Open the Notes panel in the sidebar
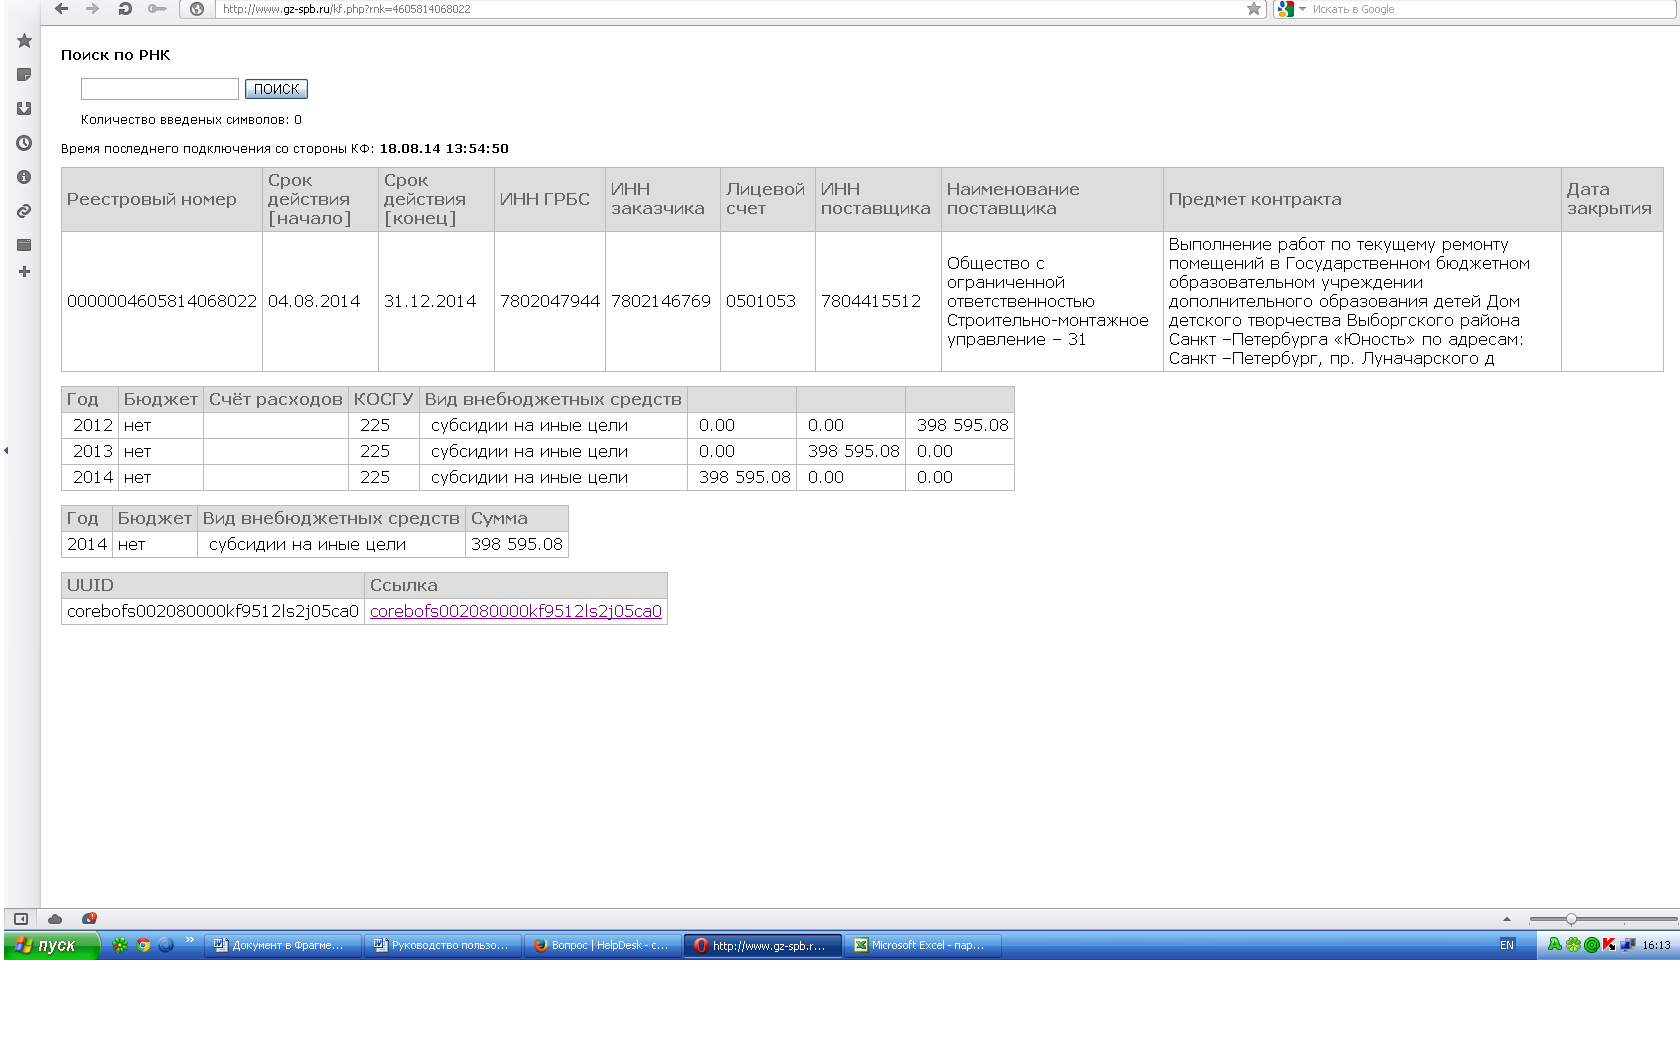 click(24, 75)
